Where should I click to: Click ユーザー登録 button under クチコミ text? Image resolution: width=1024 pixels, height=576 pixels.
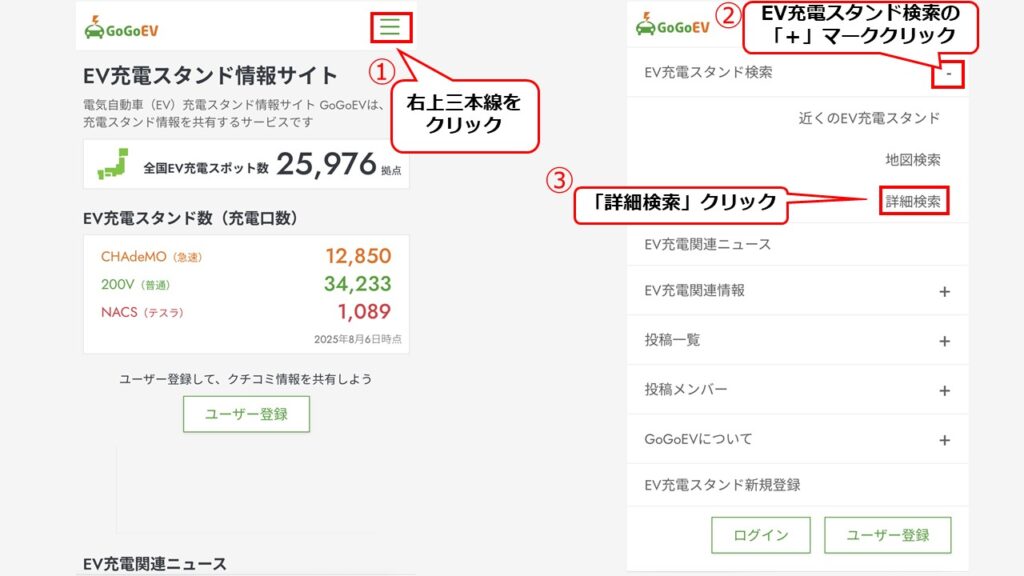coord(246,414)
